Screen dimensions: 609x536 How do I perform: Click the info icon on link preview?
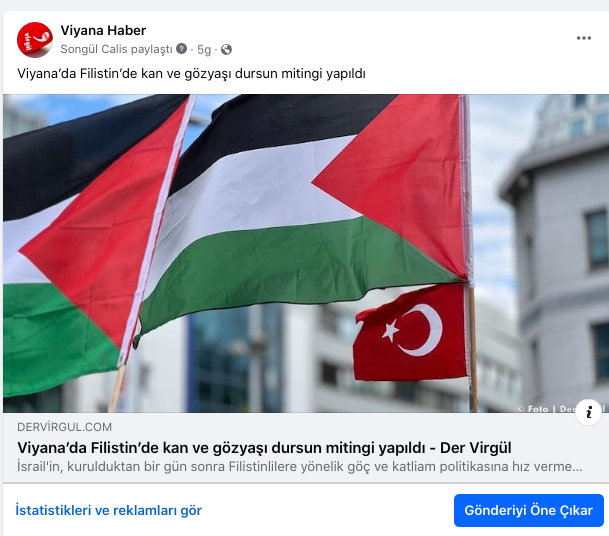point(588,412)
